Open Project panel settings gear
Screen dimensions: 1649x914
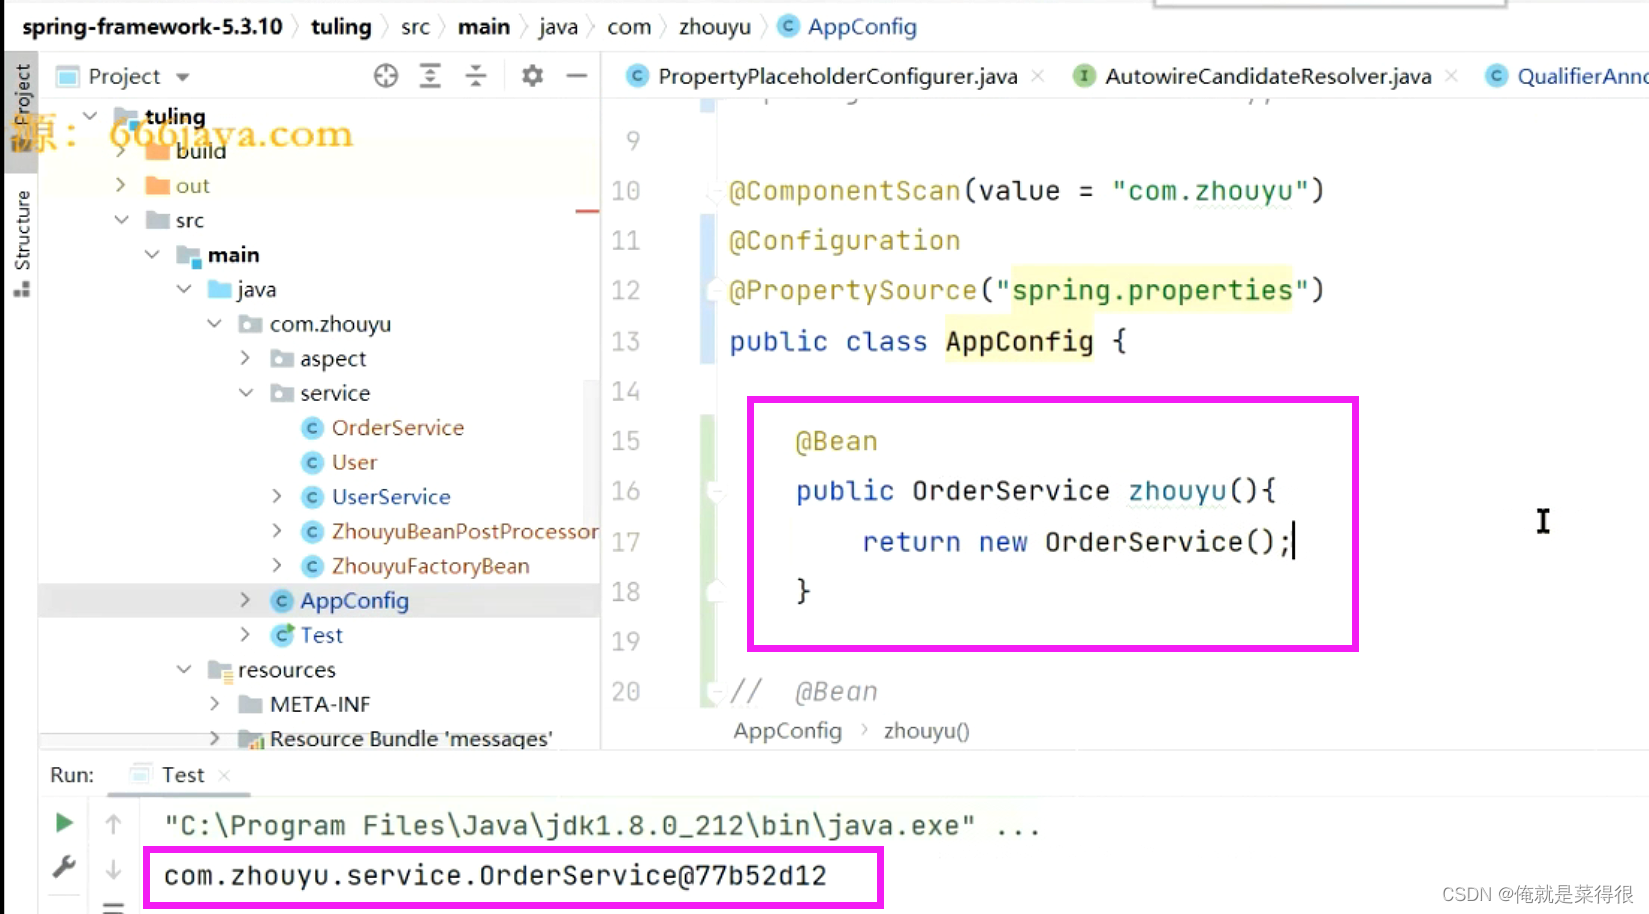(x=532, y=76)
